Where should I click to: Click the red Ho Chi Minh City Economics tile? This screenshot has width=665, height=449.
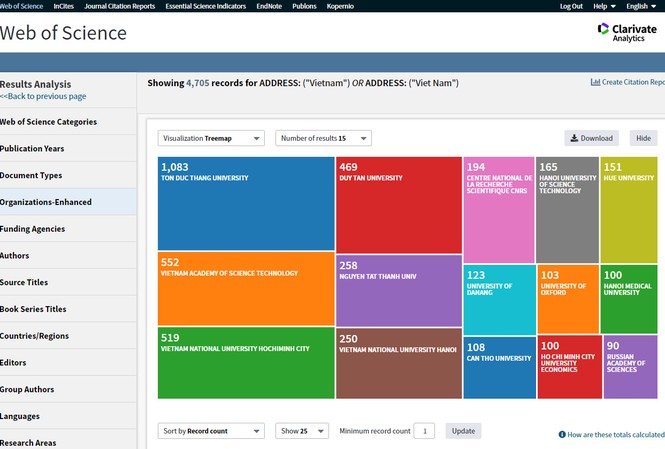[x=570, y=367]
